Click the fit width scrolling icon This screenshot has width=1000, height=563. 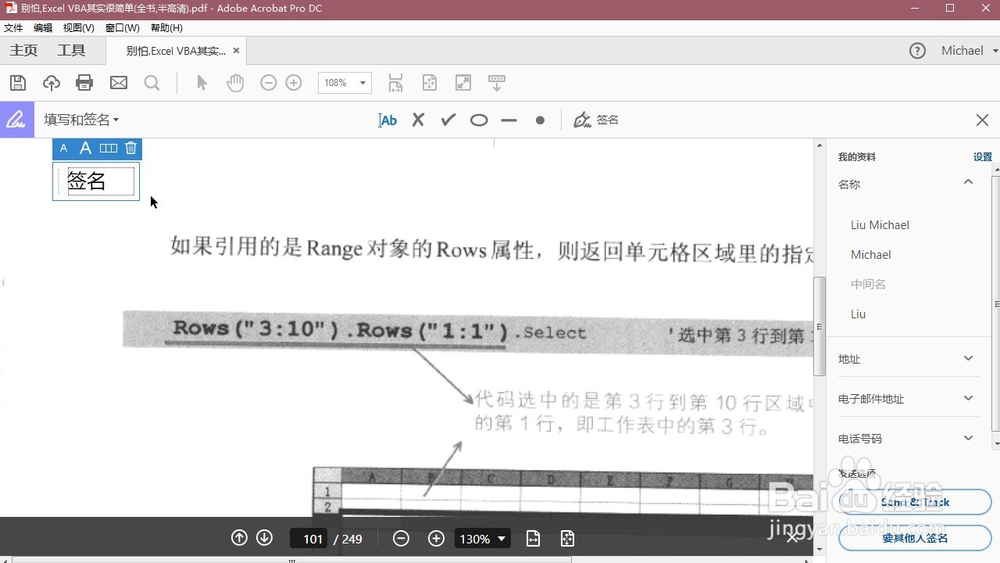pyautogui.click(x=395, y=83)
